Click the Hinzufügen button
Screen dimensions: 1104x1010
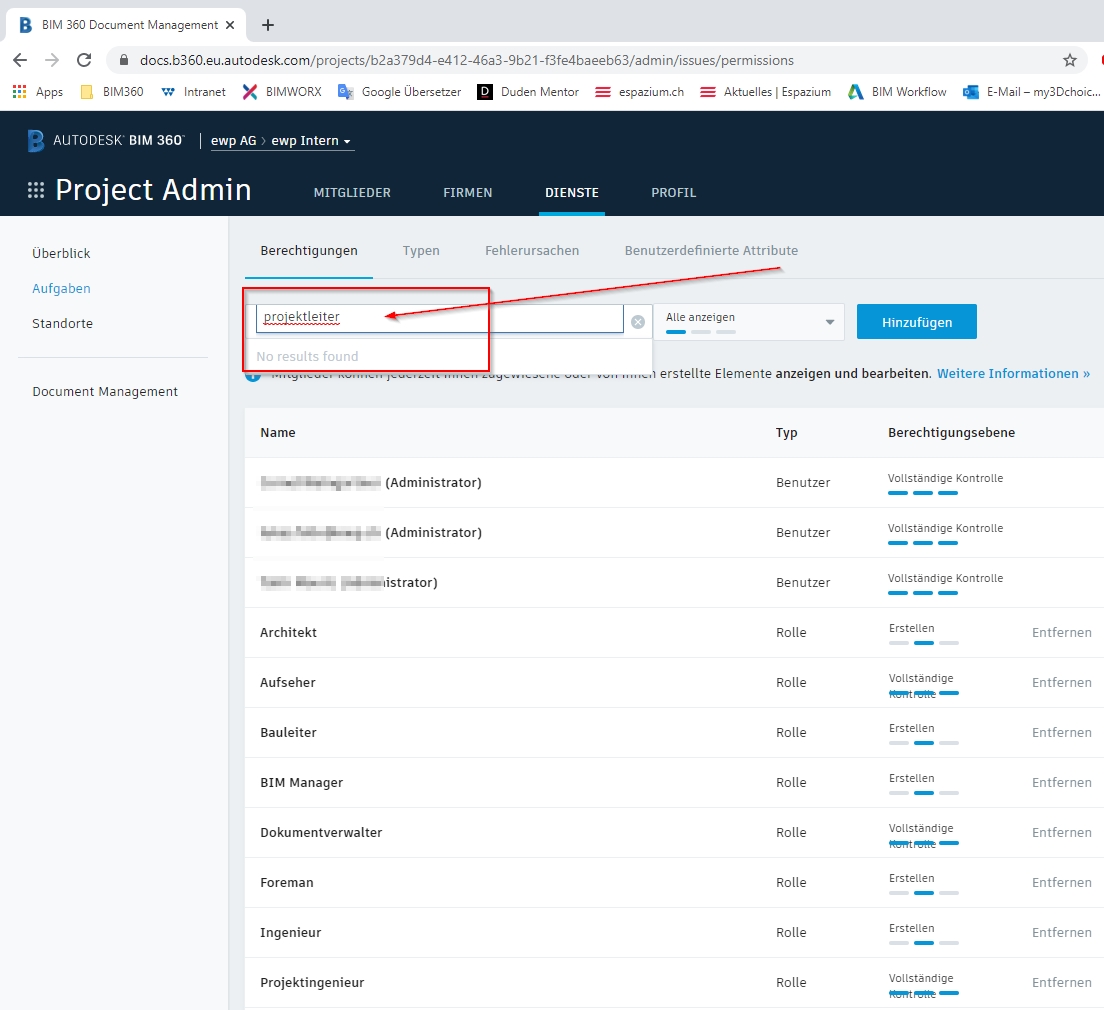click(x=917, y=322)
